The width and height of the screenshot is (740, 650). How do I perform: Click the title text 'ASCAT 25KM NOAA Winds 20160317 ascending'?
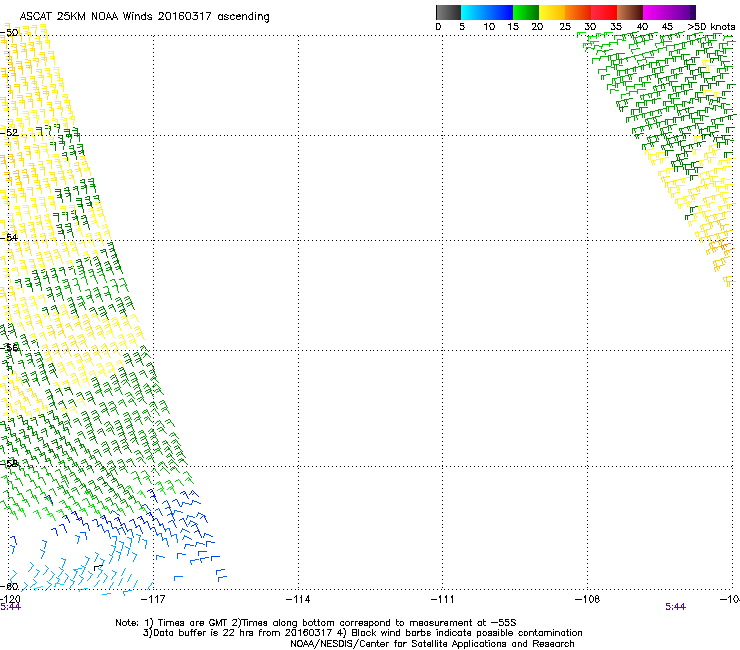tap(144, 17)
